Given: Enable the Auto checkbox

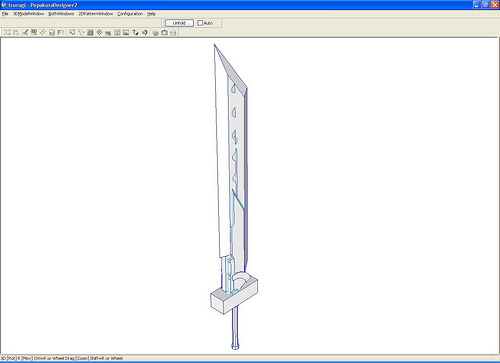Looking at the screenshot, I should tap(200, 23).
